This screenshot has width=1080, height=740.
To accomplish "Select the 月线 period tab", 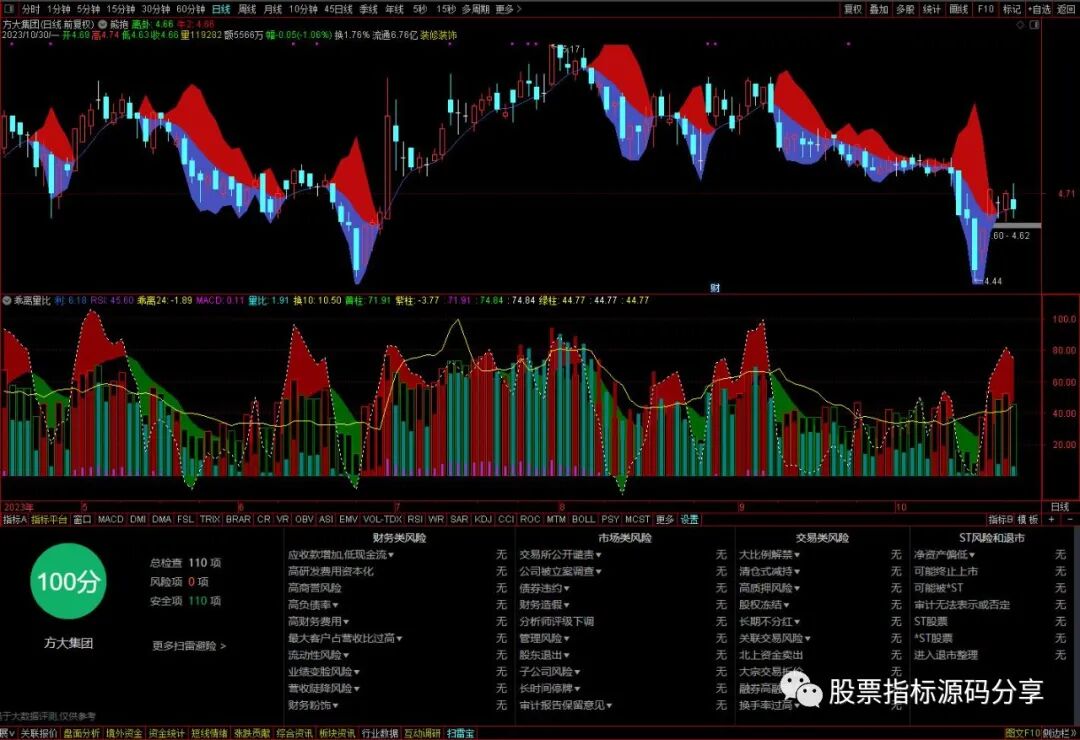I will coord(273,9).
